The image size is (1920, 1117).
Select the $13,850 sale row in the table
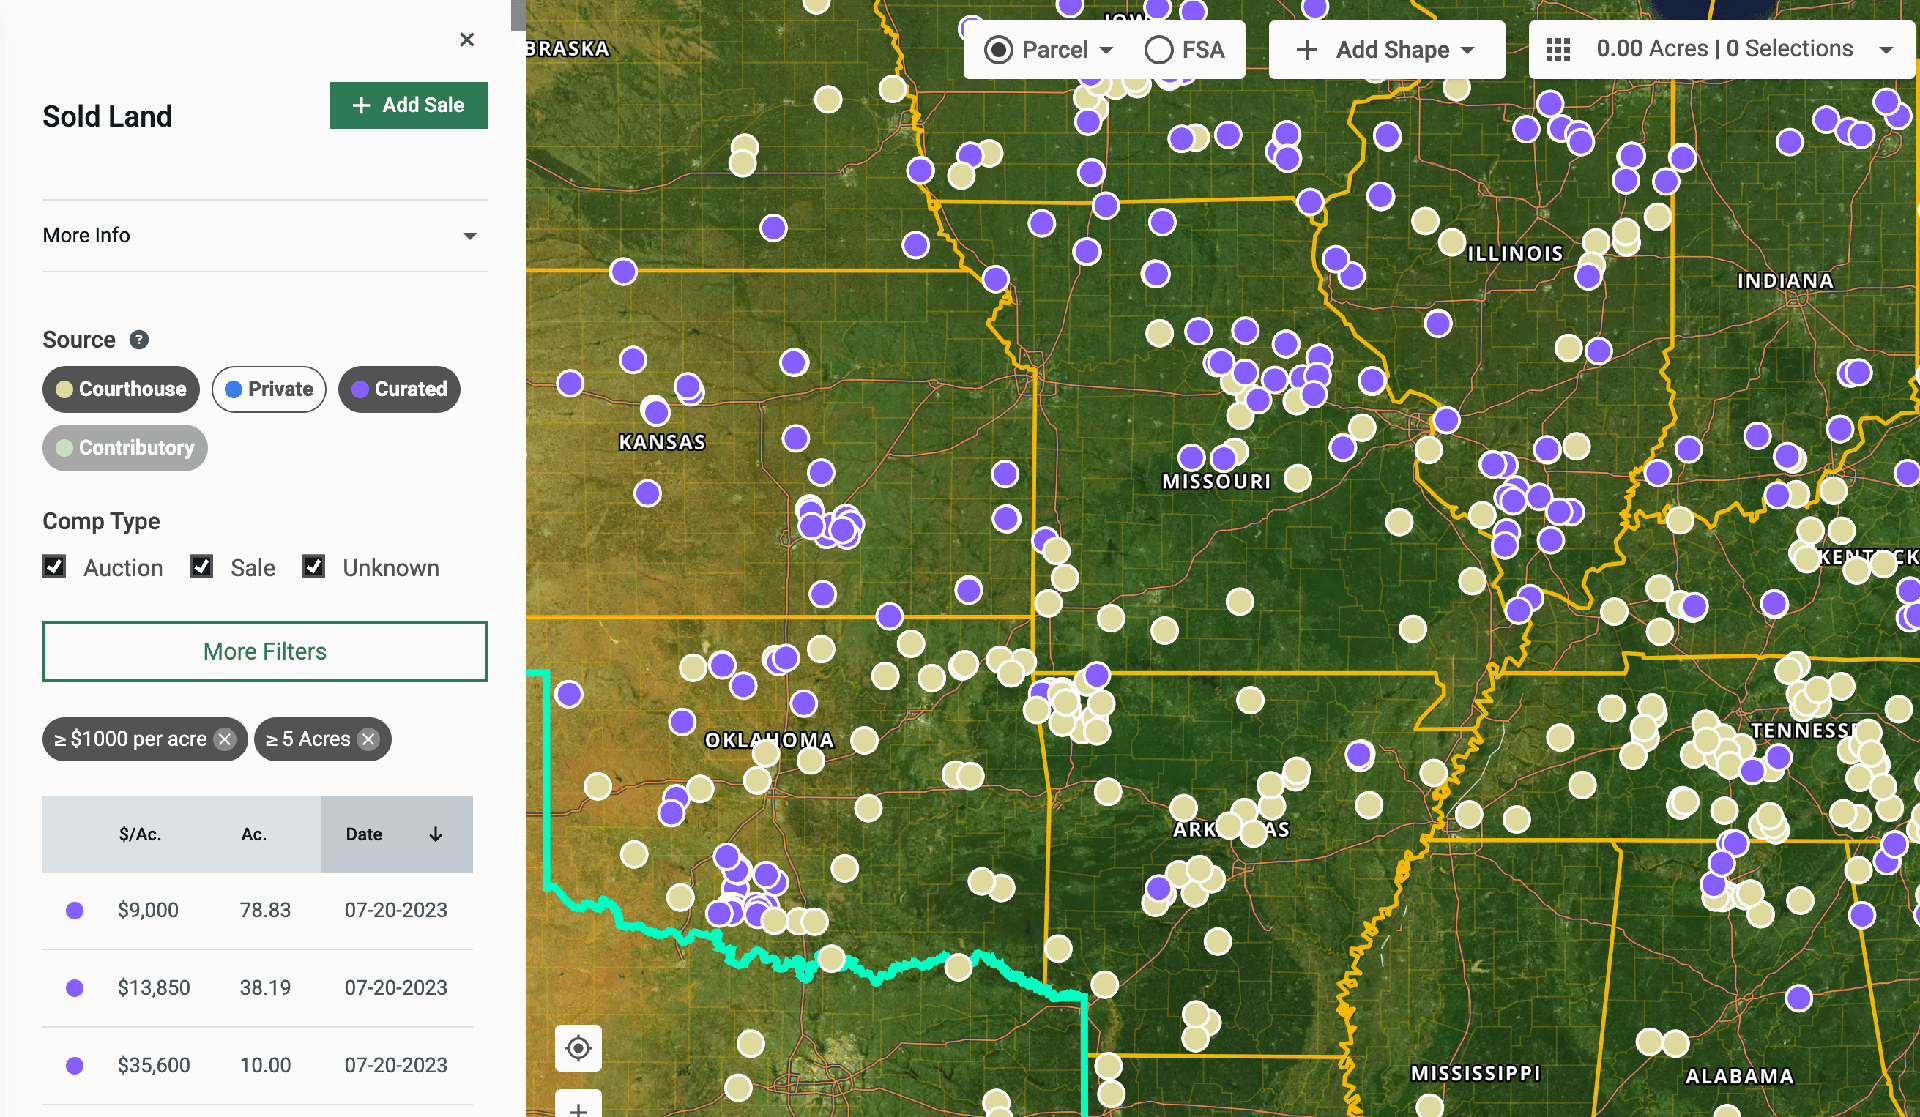click(257, 987)
